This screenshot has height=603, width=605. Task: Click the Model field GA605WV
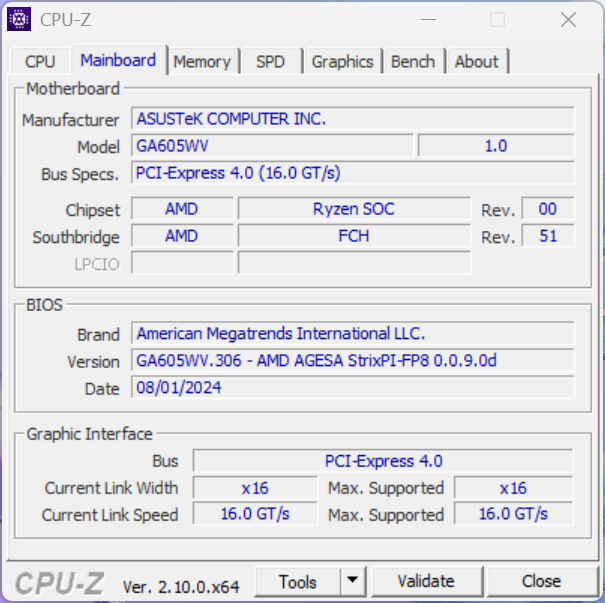click(272, 146)
